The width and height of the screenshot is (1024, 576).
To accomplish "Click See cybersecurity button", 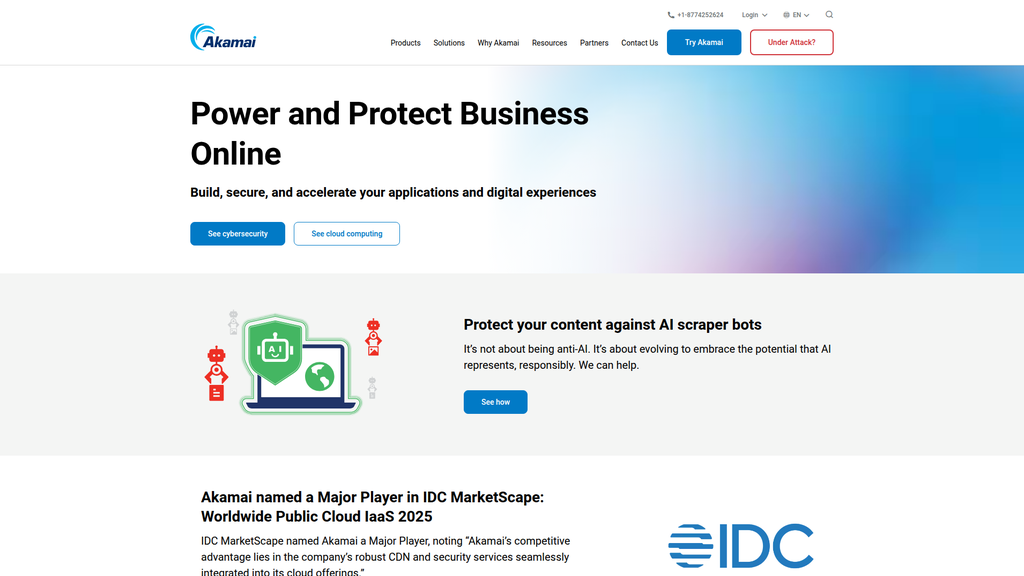I will click(x=238, y=234).
